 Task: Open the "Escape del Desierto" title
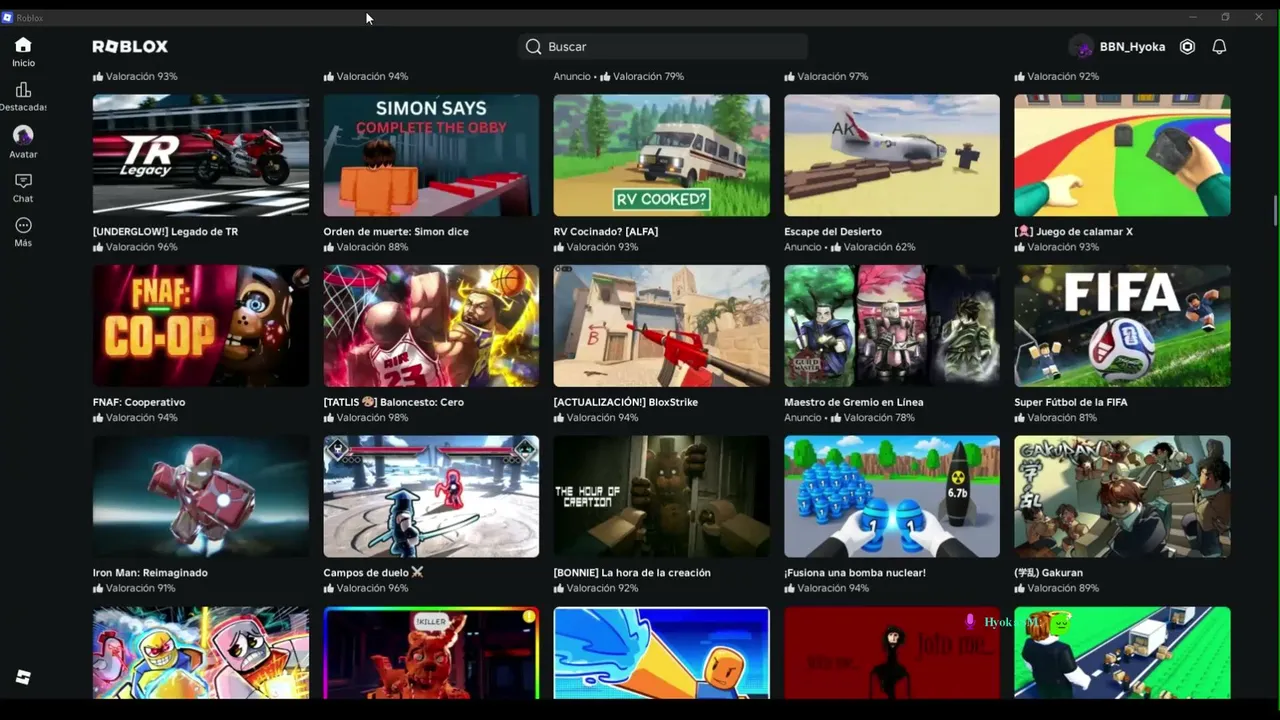coord(833,232)
